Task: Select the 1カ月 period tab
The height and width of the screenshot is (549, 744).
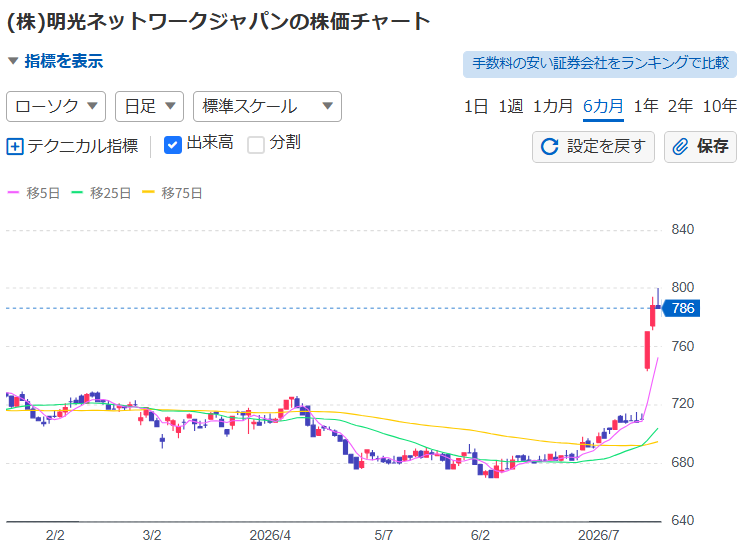Action: [553, 106]
